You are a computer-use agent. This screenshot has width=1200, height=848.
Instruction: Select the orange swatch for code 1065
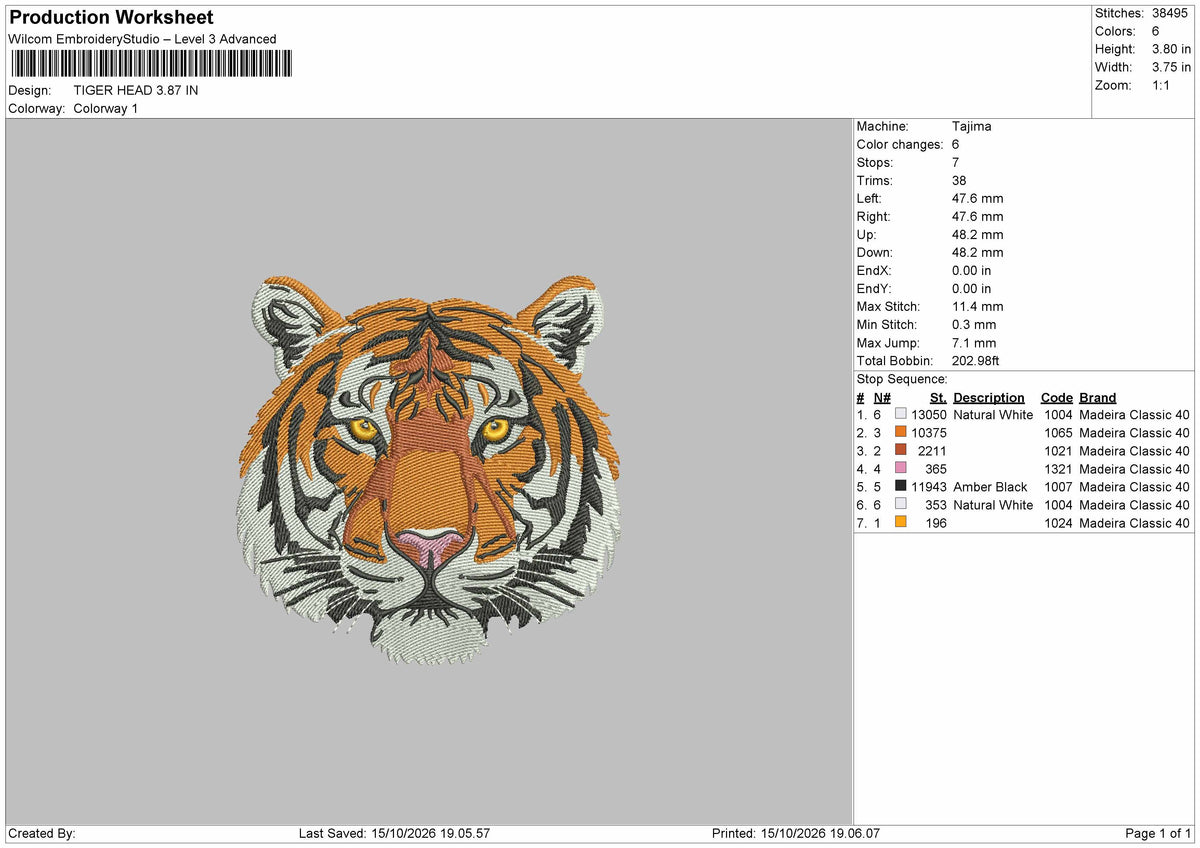[x=901, y=432]
